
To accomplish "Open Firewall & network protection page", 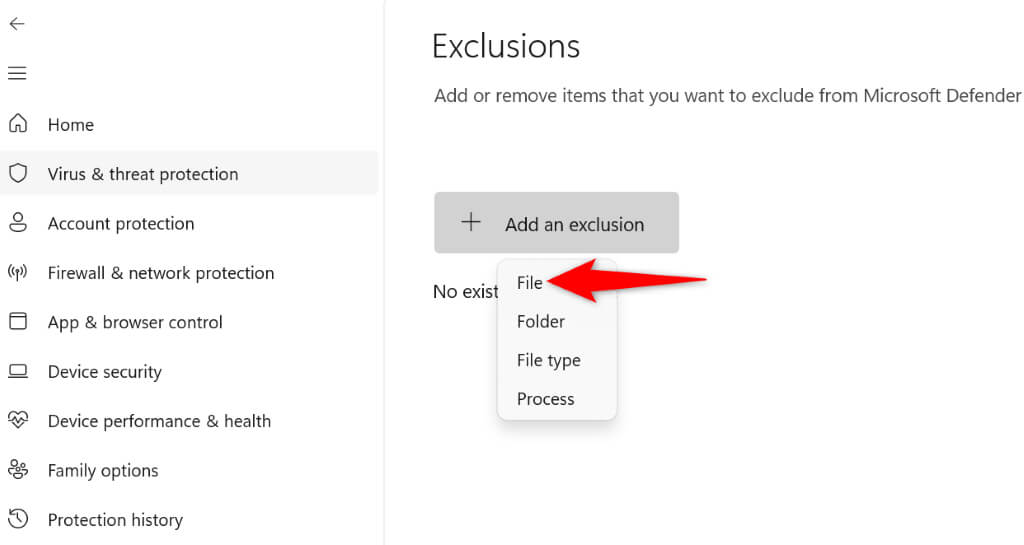I will [160, 273].
